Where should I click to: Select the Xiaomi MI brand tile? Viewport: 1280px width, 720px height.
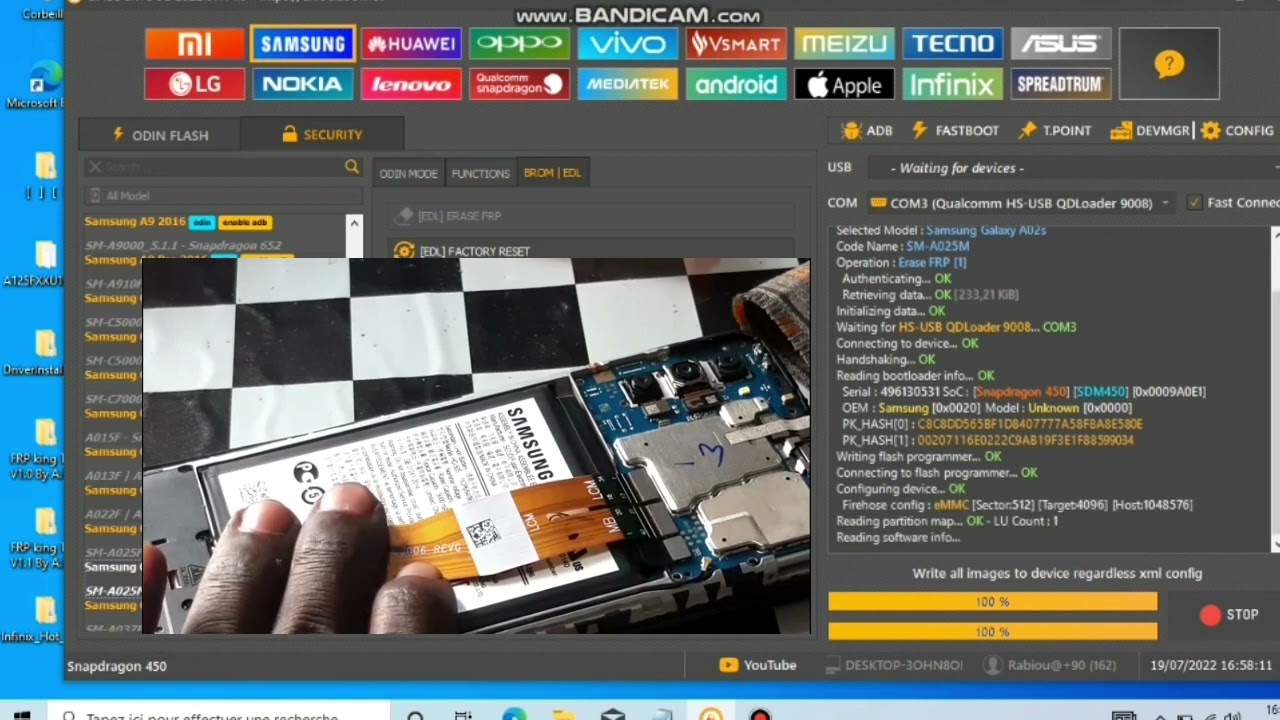pos(195,43)
